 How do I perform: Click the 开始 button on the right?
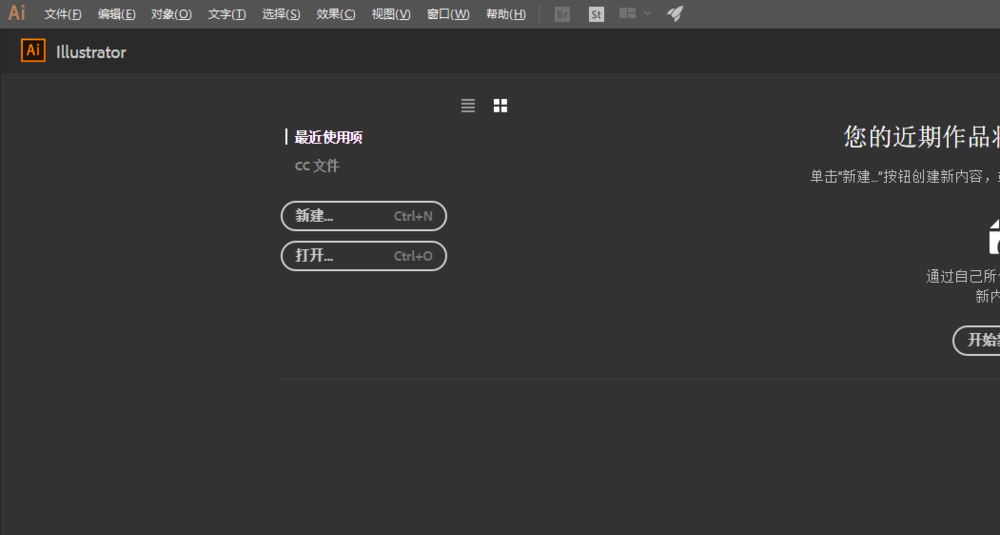click(976, 340)
